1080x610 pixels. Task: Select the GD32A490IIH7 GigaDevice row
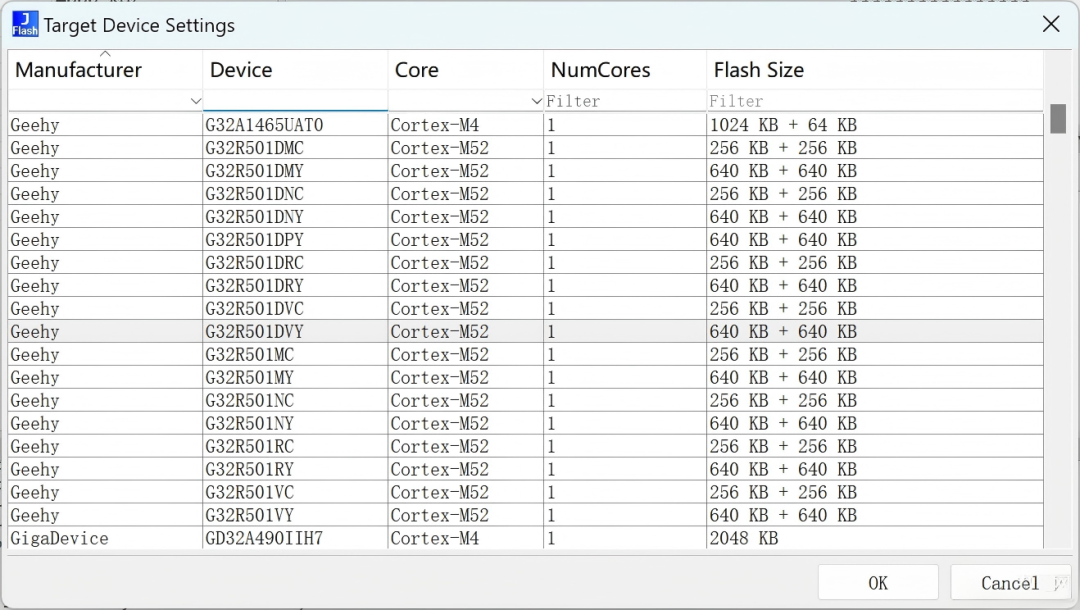526,538
